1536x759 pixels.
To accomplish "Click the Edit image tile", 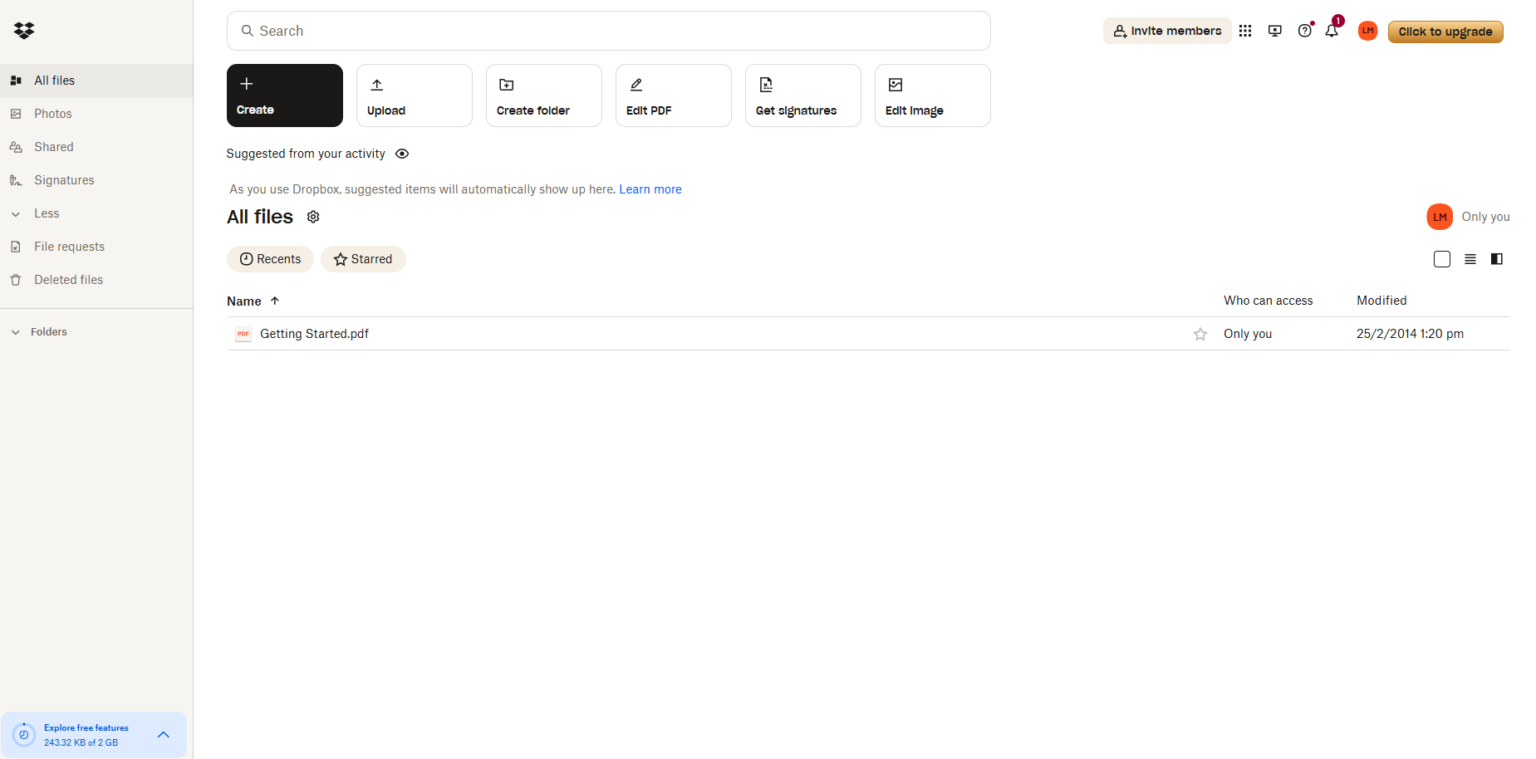I will 932,96.
